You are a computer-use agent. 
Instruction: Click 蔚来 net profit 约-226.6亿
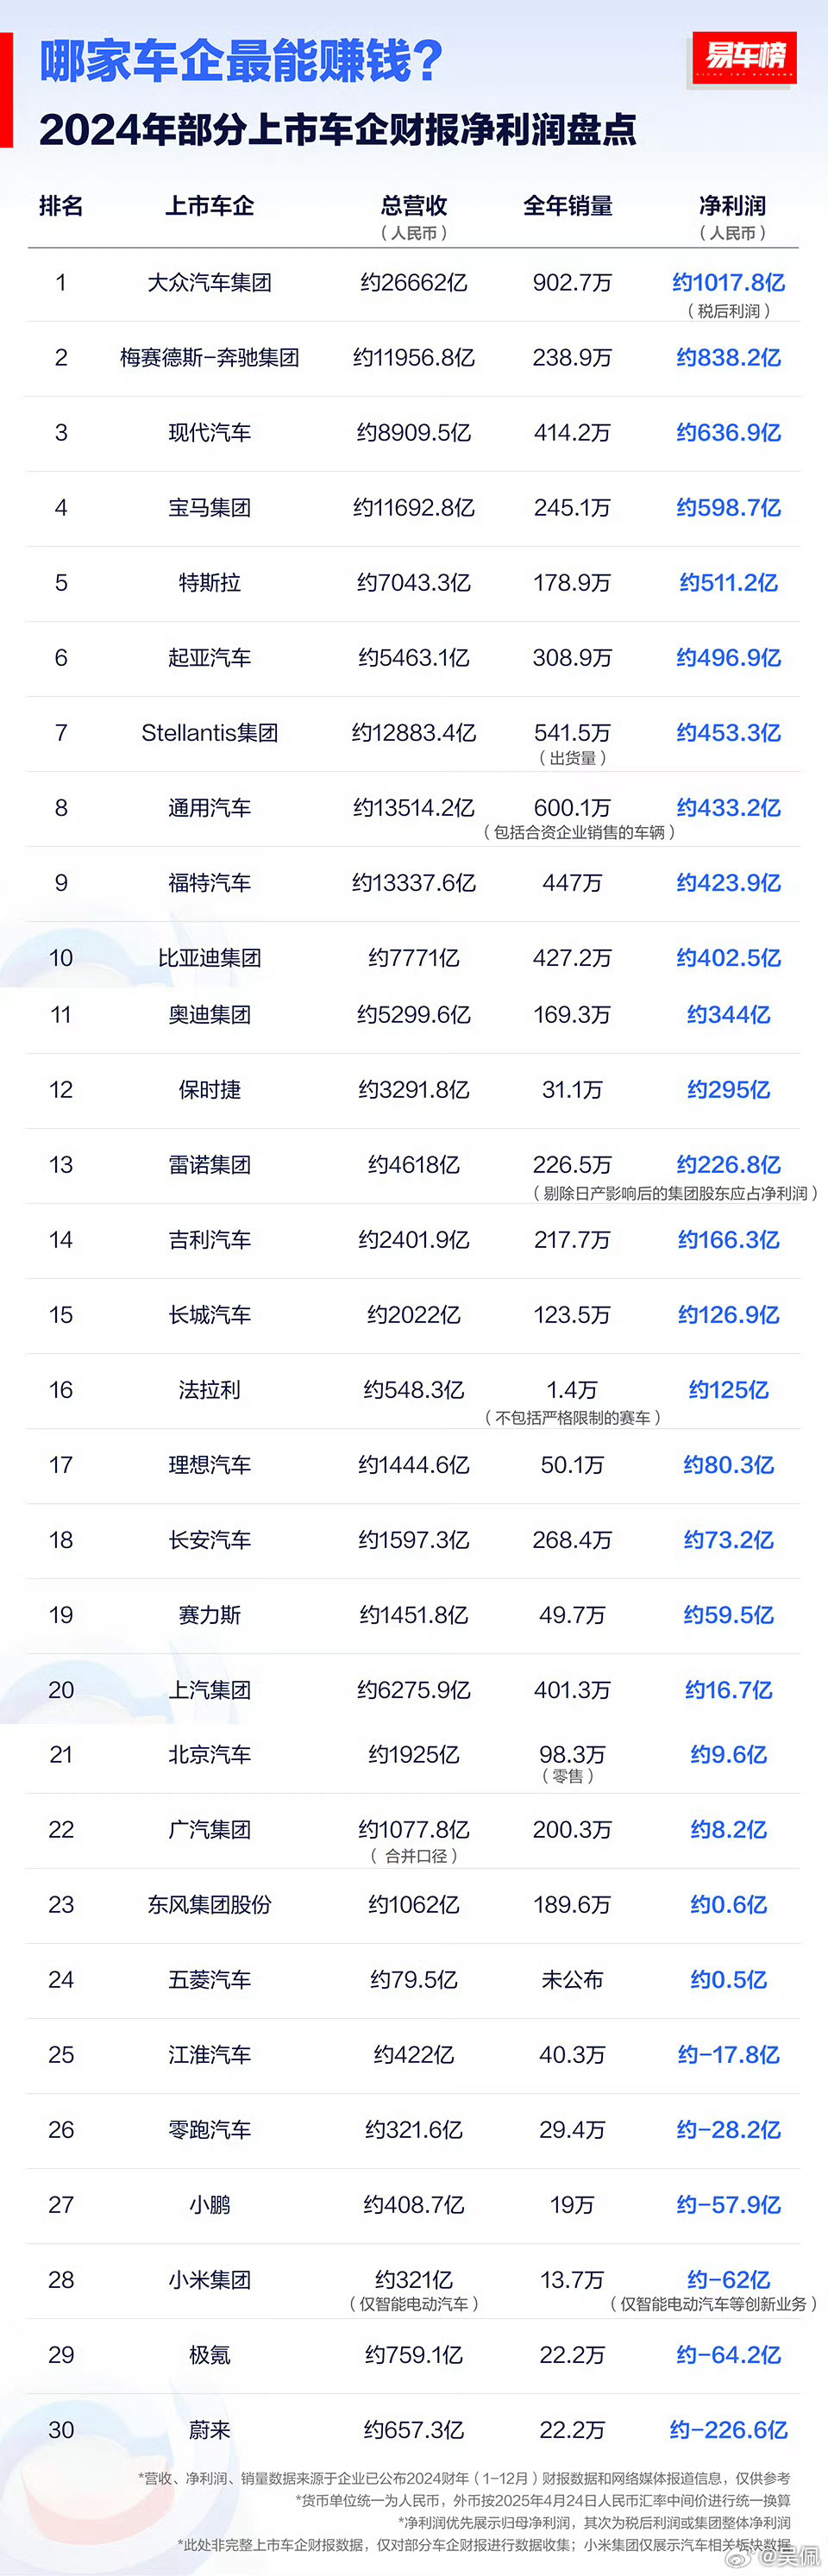tap(728, 2430)
